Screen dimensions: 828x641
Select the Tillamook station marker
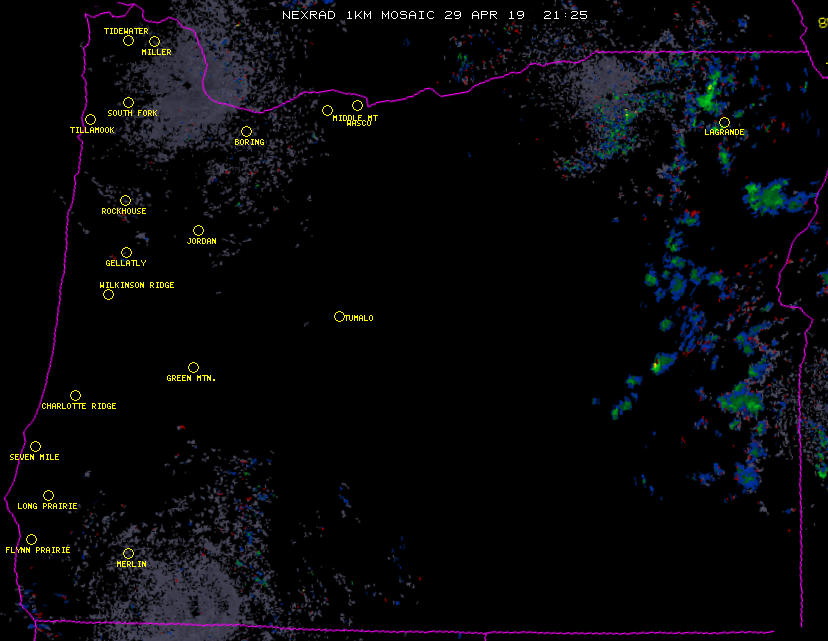tap(90, 120)
